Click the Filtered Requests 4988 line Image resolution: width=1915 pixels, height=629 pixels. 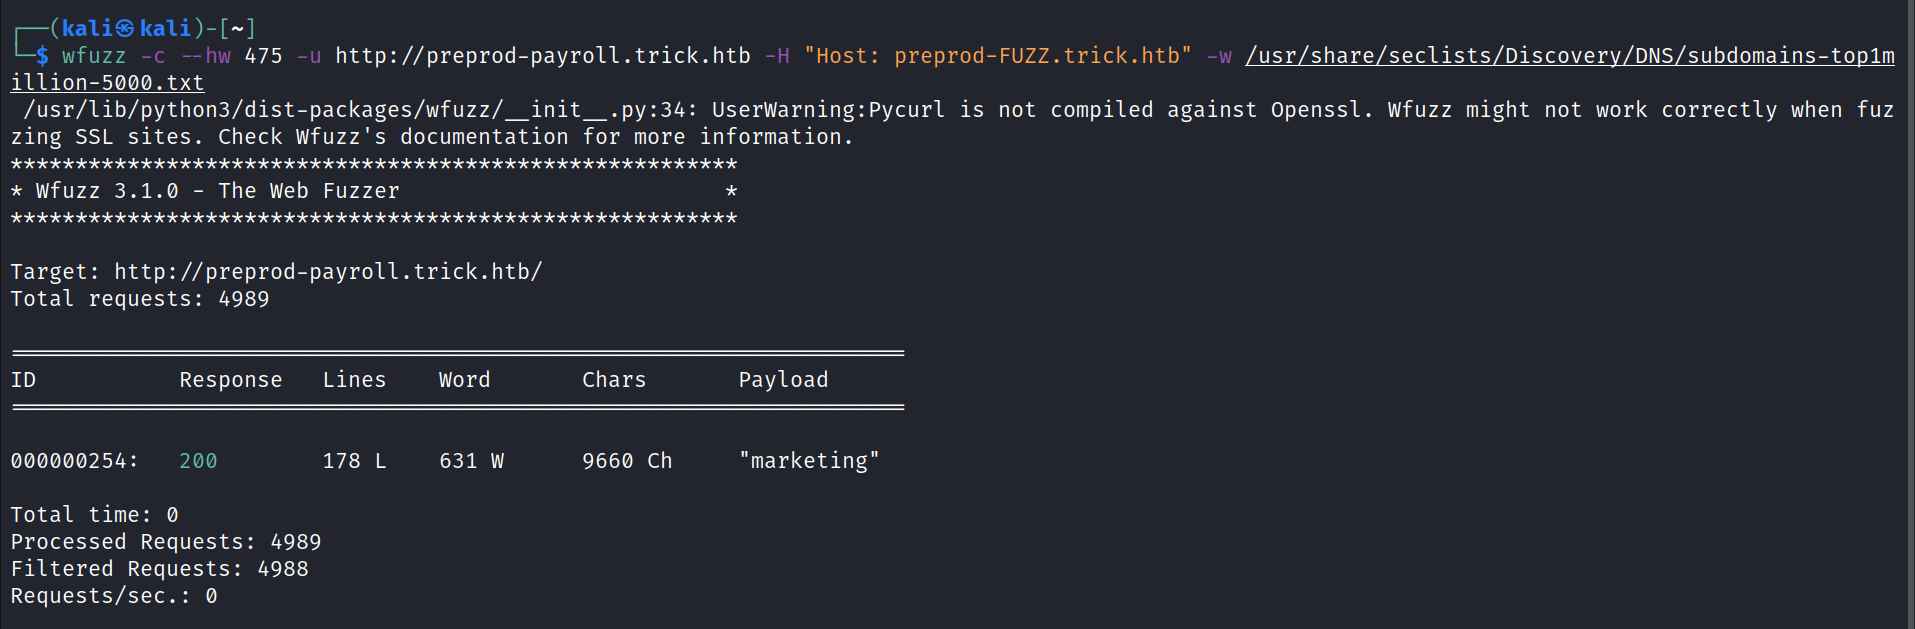(160, 569)
